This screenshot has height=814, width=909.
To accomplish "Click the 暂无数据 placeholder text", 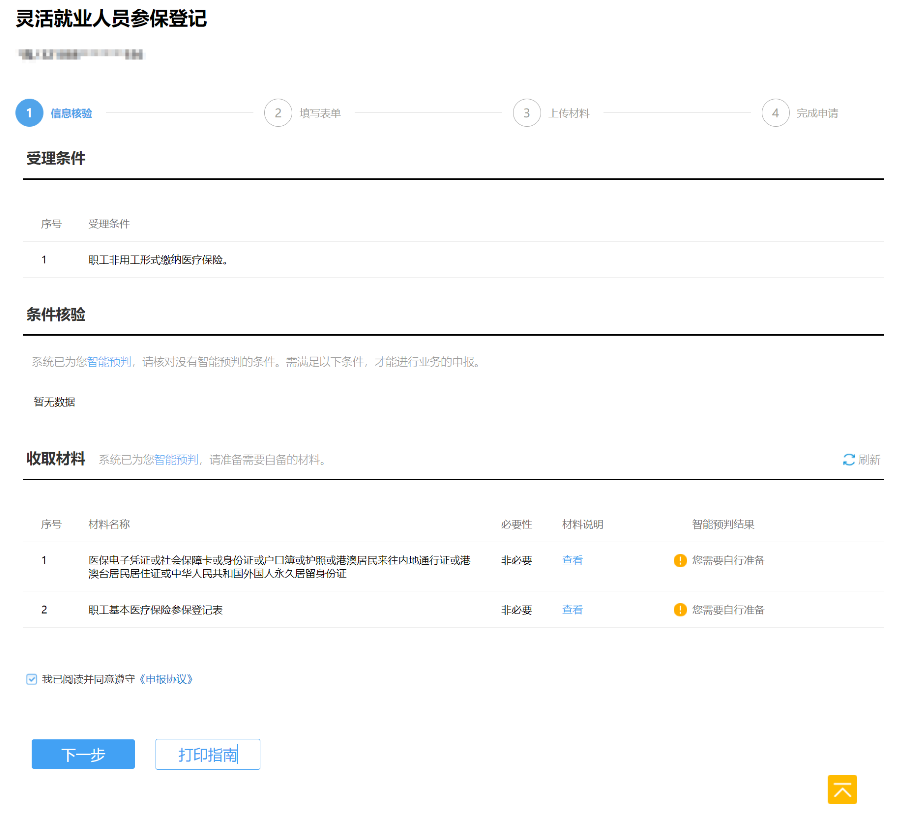I will 54,402.
